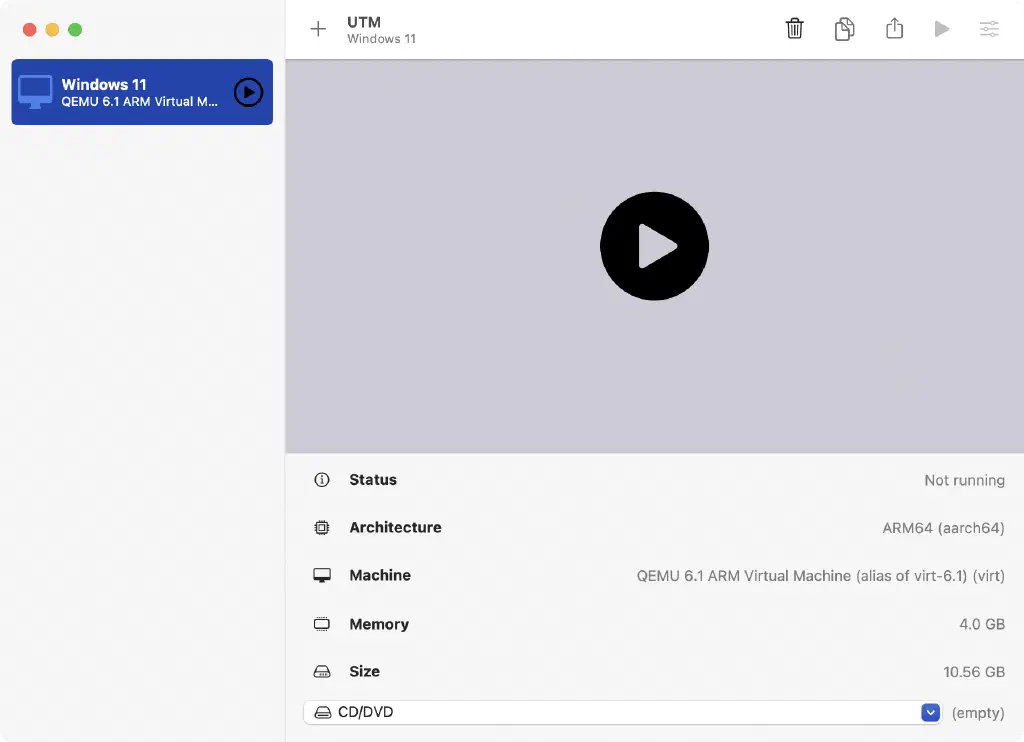
Task: Close the UTM window with the red button
Action: pyautogui.click(x=29, y=30)
